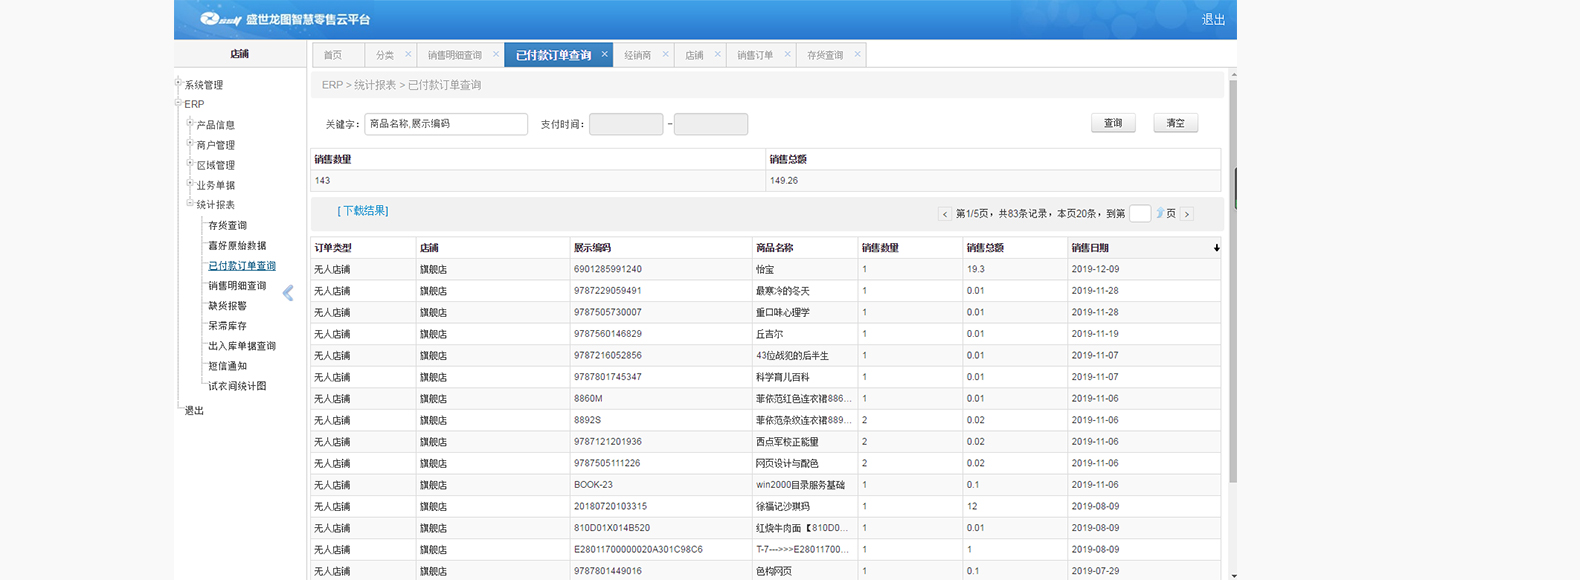Open 销售明细查询 in the sidebar tree
This screenshot has width=1580, height=580.
[x=237, y=286]
